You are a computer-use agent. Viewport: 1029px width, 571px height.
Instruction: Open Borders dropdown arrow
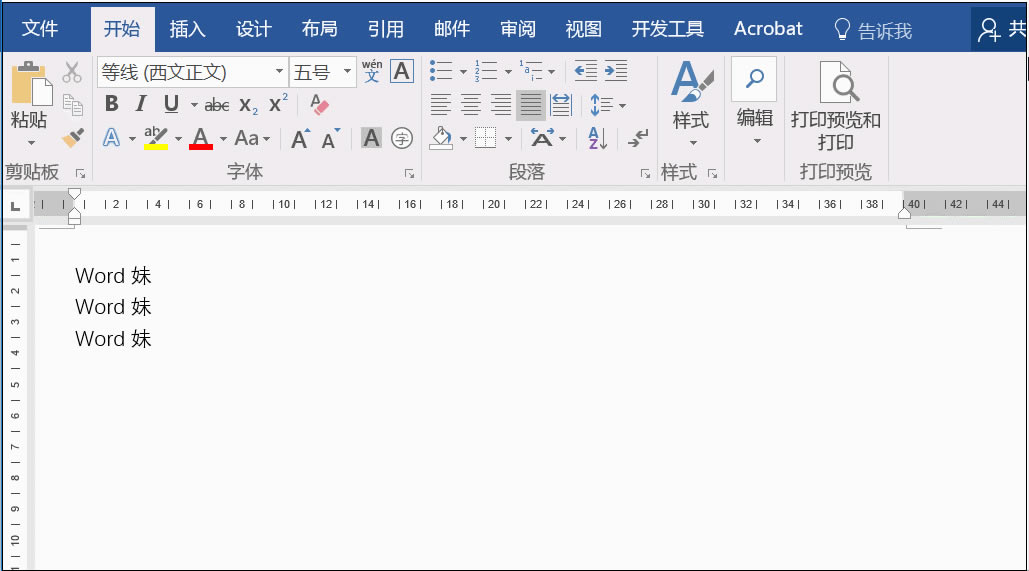[509, 138]
